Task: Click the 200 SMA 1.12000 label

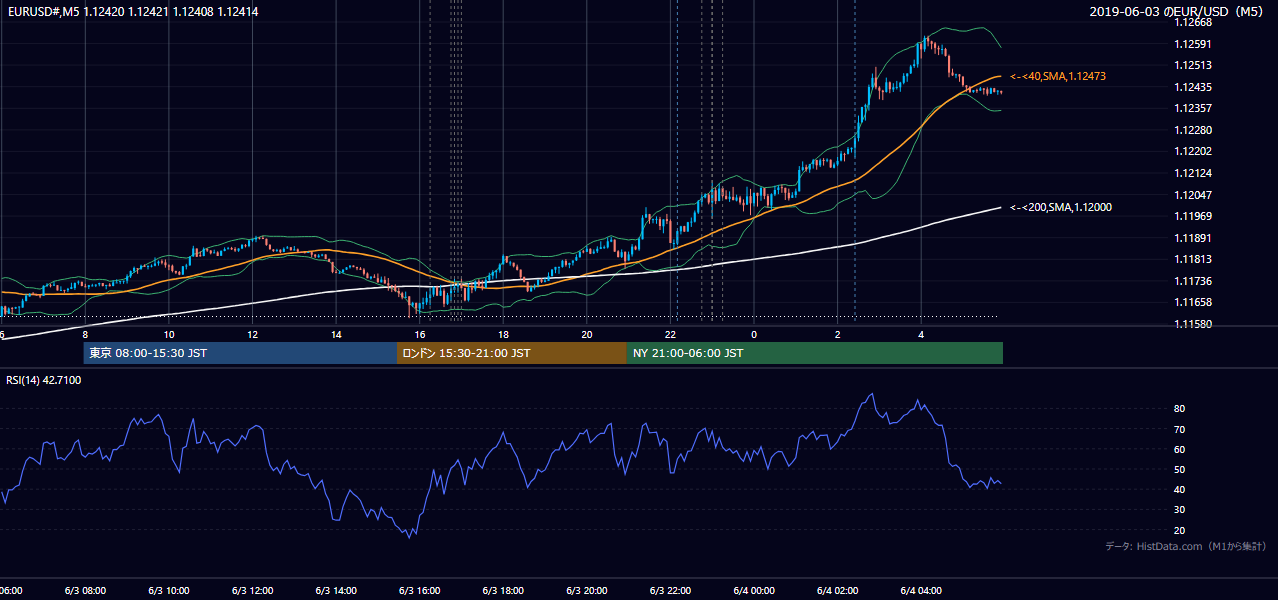Action: point(1060,207)
